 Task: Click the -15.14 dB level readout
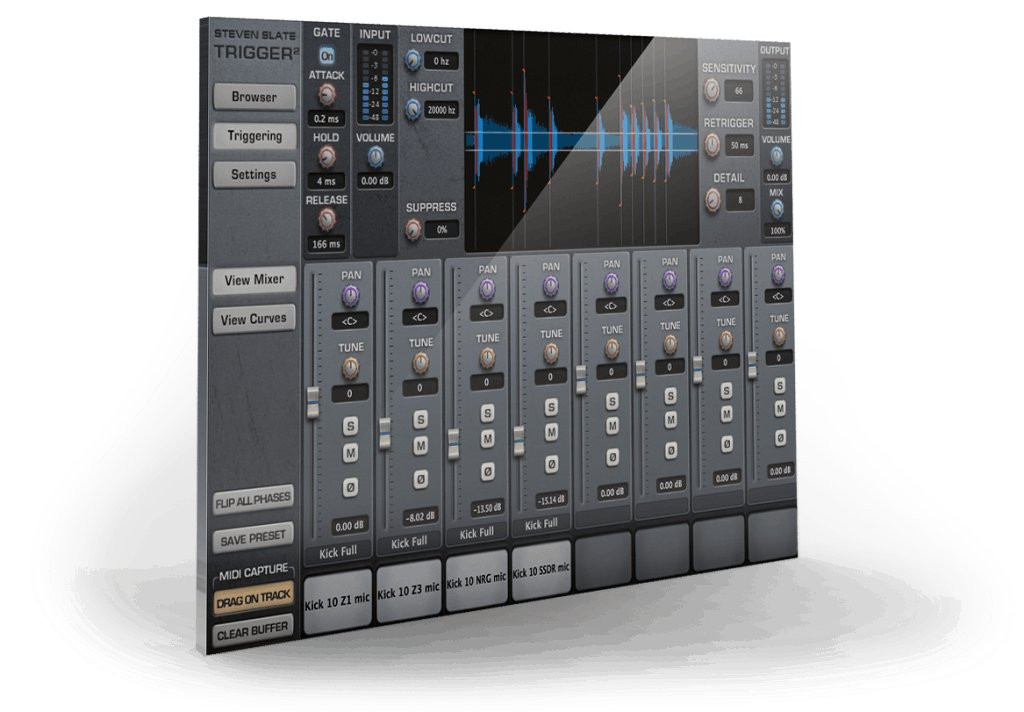[x=551, y=500]
